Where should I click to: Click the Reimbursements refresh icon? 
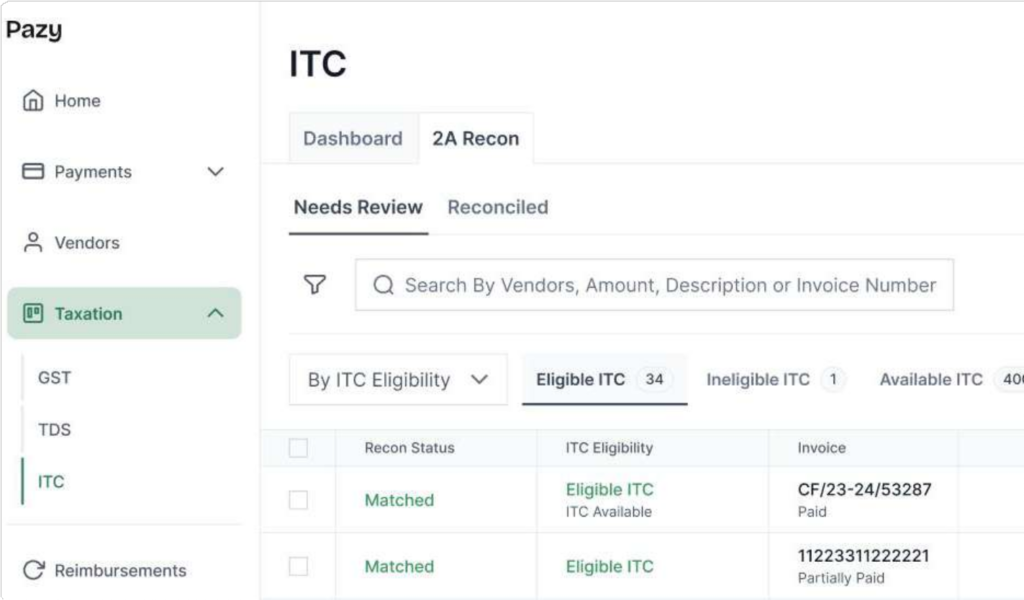[33, 571]
